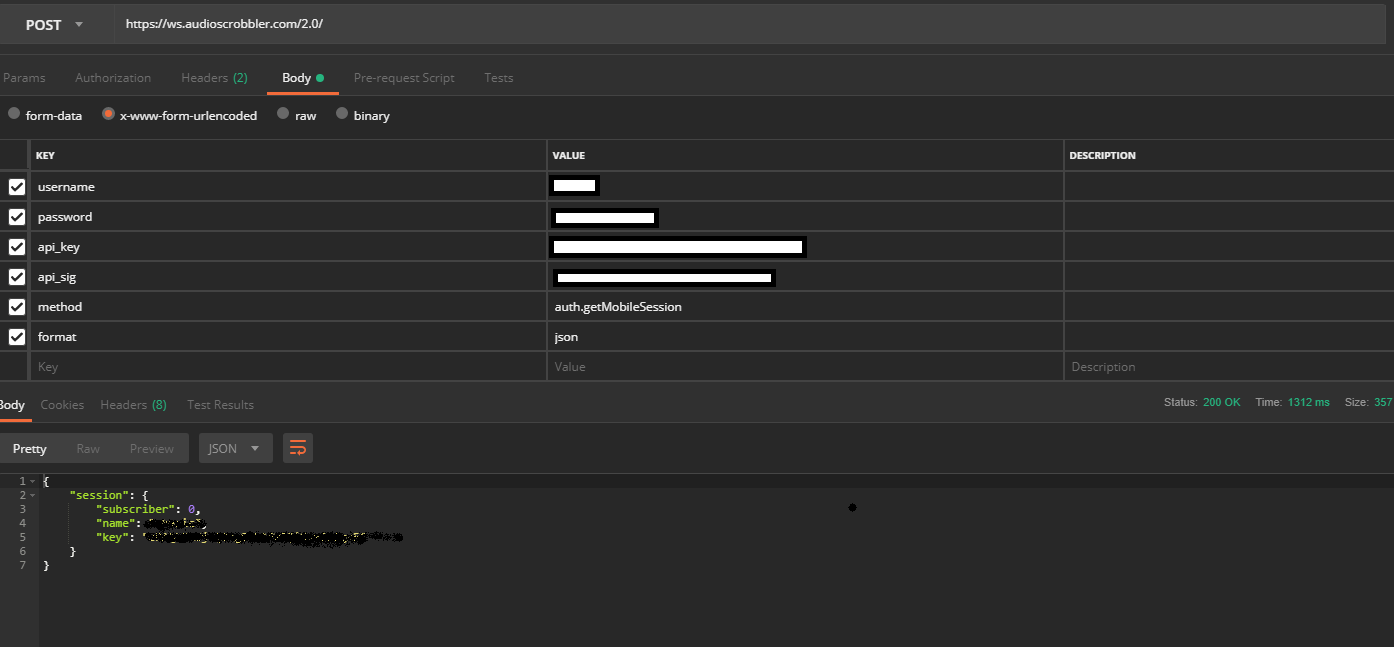Select the Raw response view
The image size is (1394, 647).
click(88, 449)
